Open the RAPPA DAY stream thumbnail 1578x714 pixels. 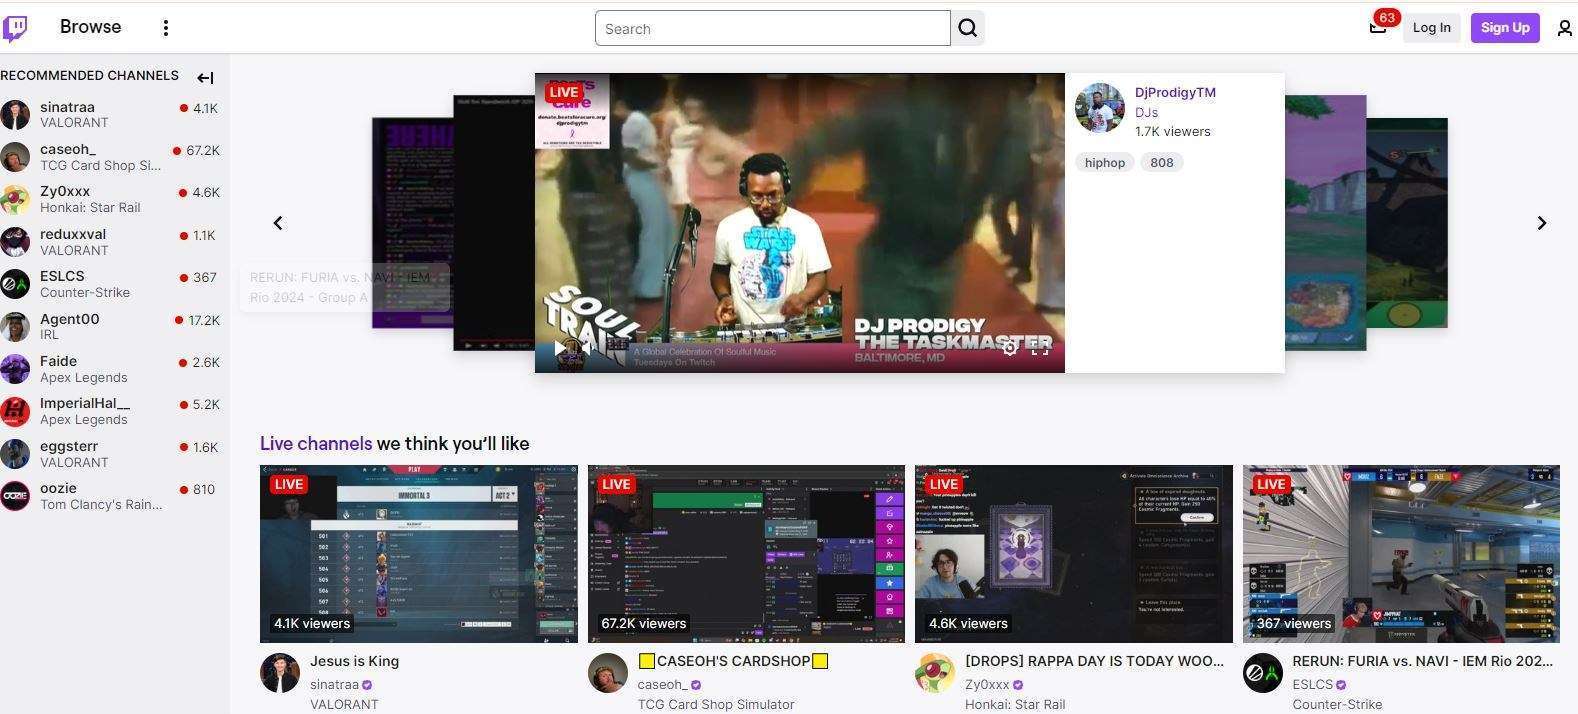point(1074,554)
